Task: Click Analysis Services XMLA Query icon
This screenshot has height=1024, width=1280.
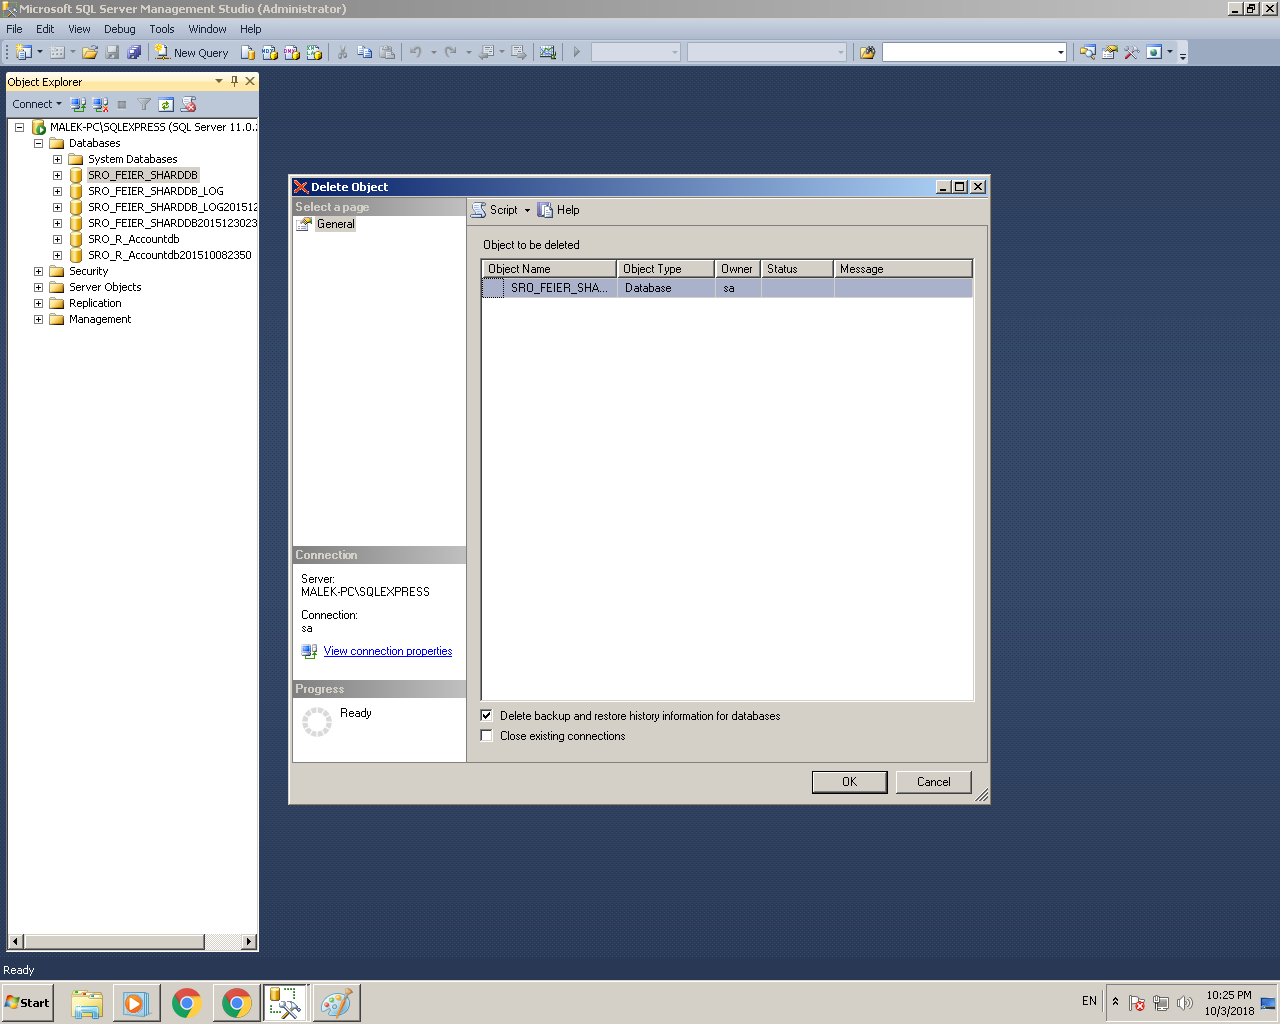Action: pyautogui.click(x=314, y=52)
